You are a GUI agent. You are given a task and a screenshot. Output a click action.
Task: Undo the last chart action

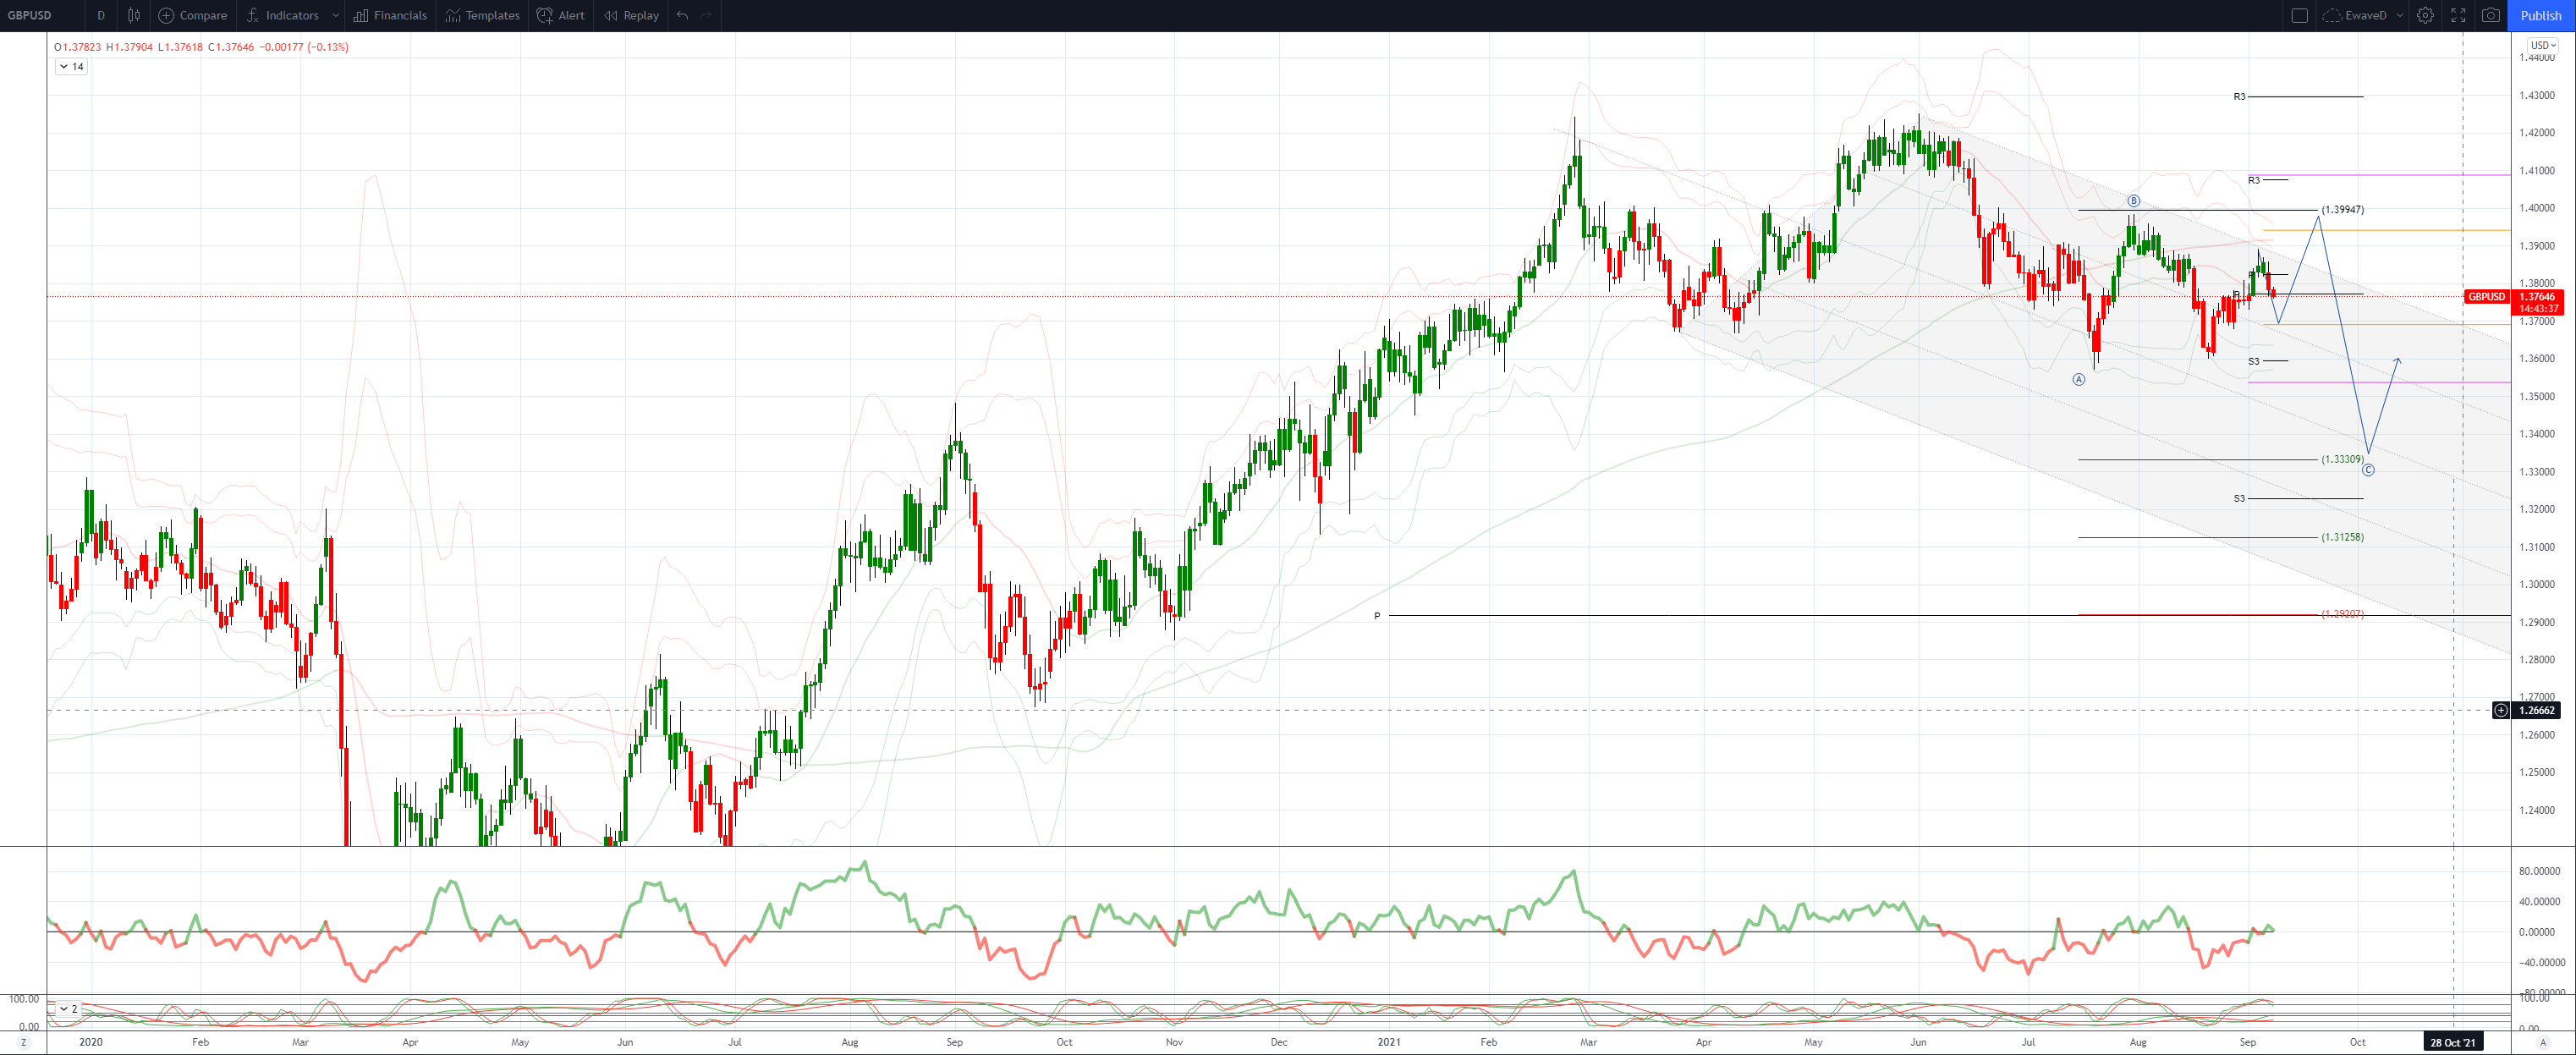(682, 15)
